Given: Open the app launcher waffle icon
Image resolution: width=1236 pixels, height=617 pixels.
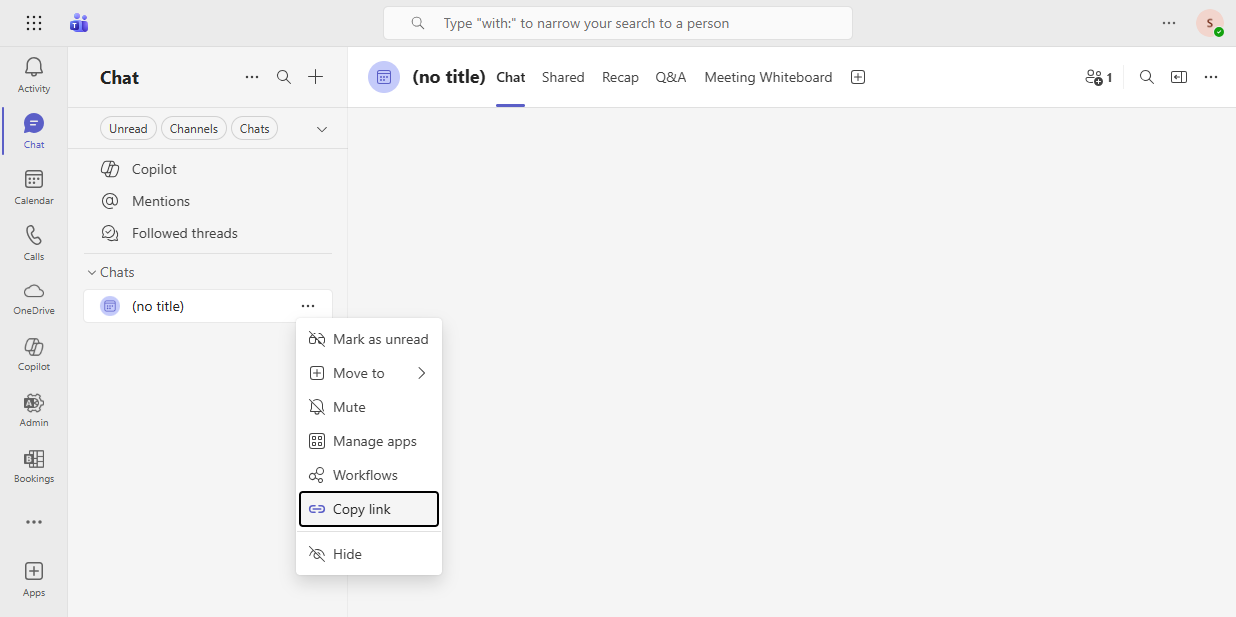Looking at the screenshot, I should [34, 23].
